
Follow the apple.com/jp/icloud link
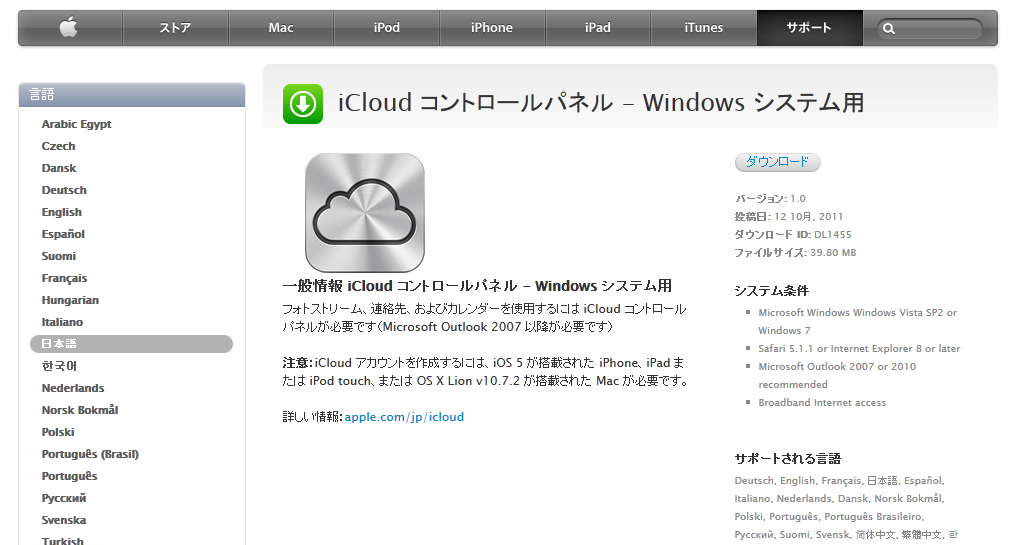pyautogui.click(x=404, y=417)
